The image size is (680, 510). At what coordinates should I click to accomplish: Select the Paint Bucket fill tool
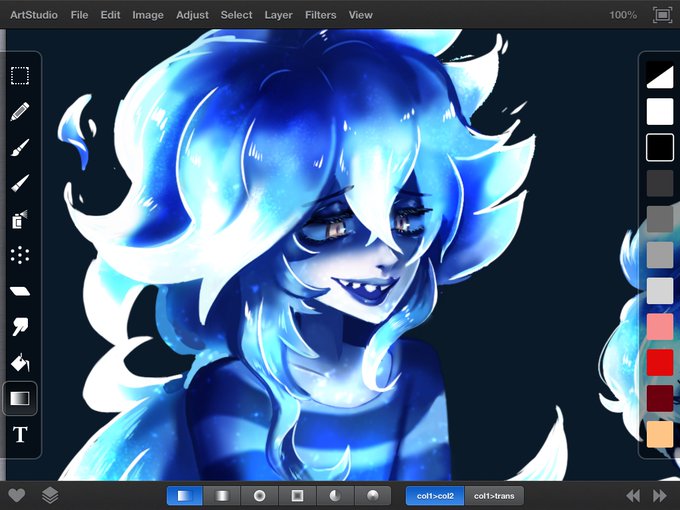point(20,363)
